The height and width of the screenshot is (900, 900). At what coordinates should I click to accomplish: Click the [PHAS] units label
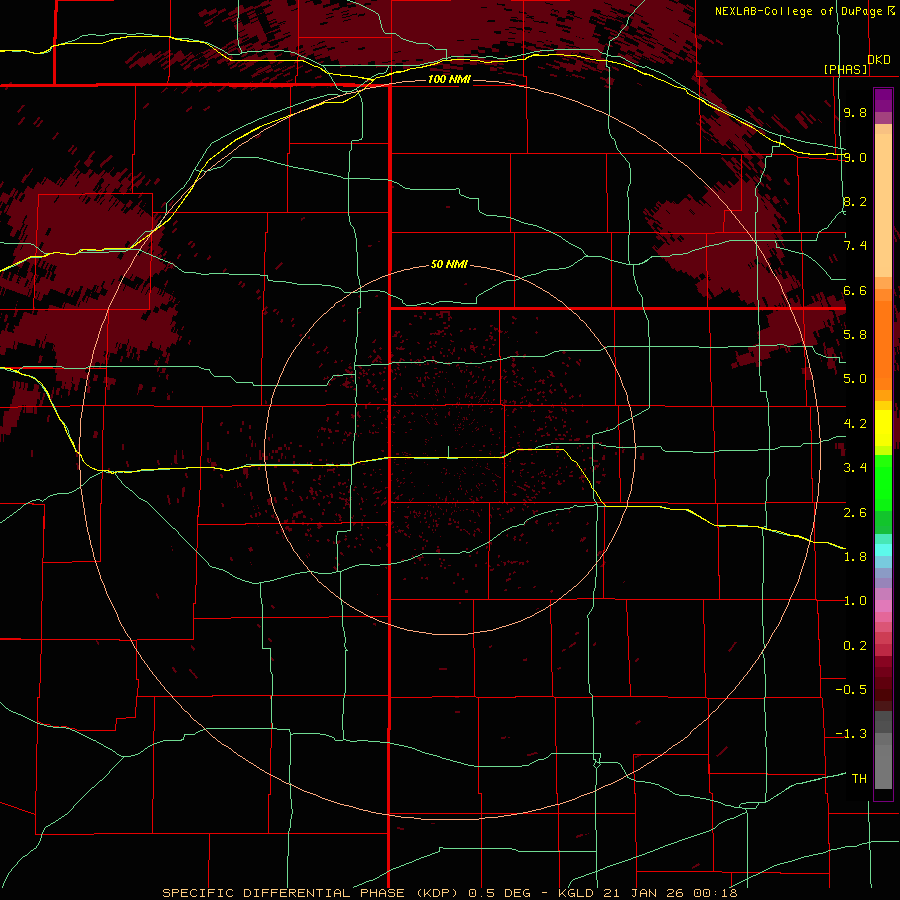point(846,69)
